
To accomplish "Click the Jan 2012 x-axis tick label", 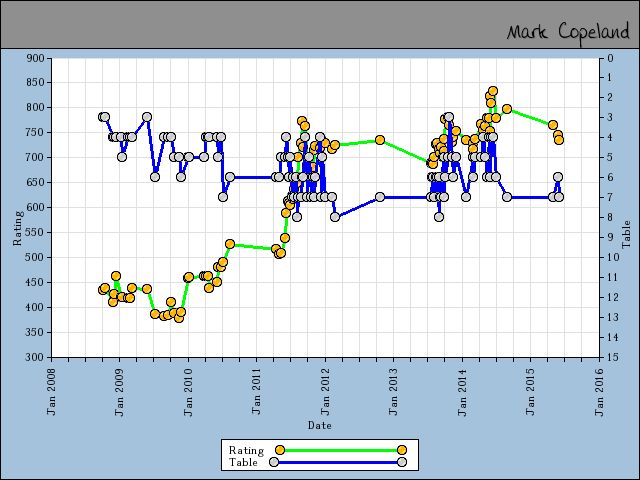I will (326, 385).
